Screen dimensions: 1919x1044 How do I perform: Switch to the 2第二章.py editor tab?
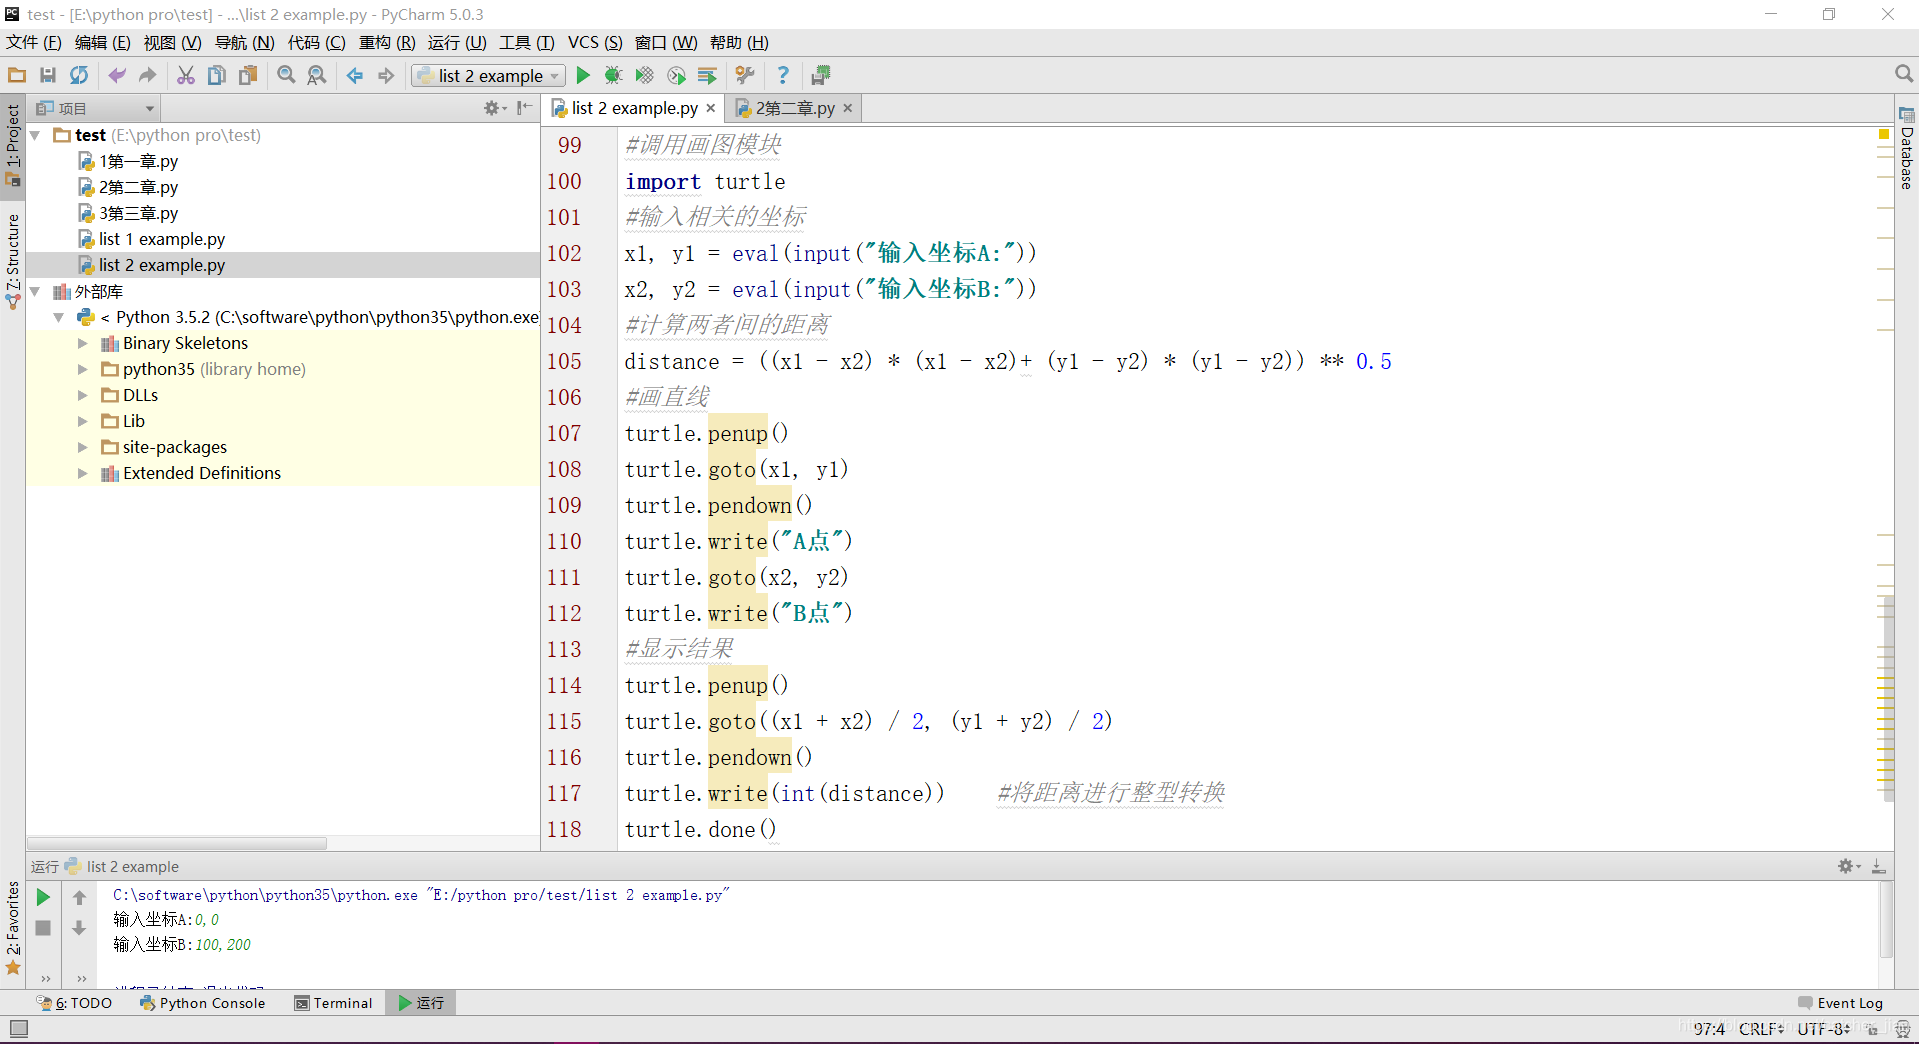tap(795, 108)
